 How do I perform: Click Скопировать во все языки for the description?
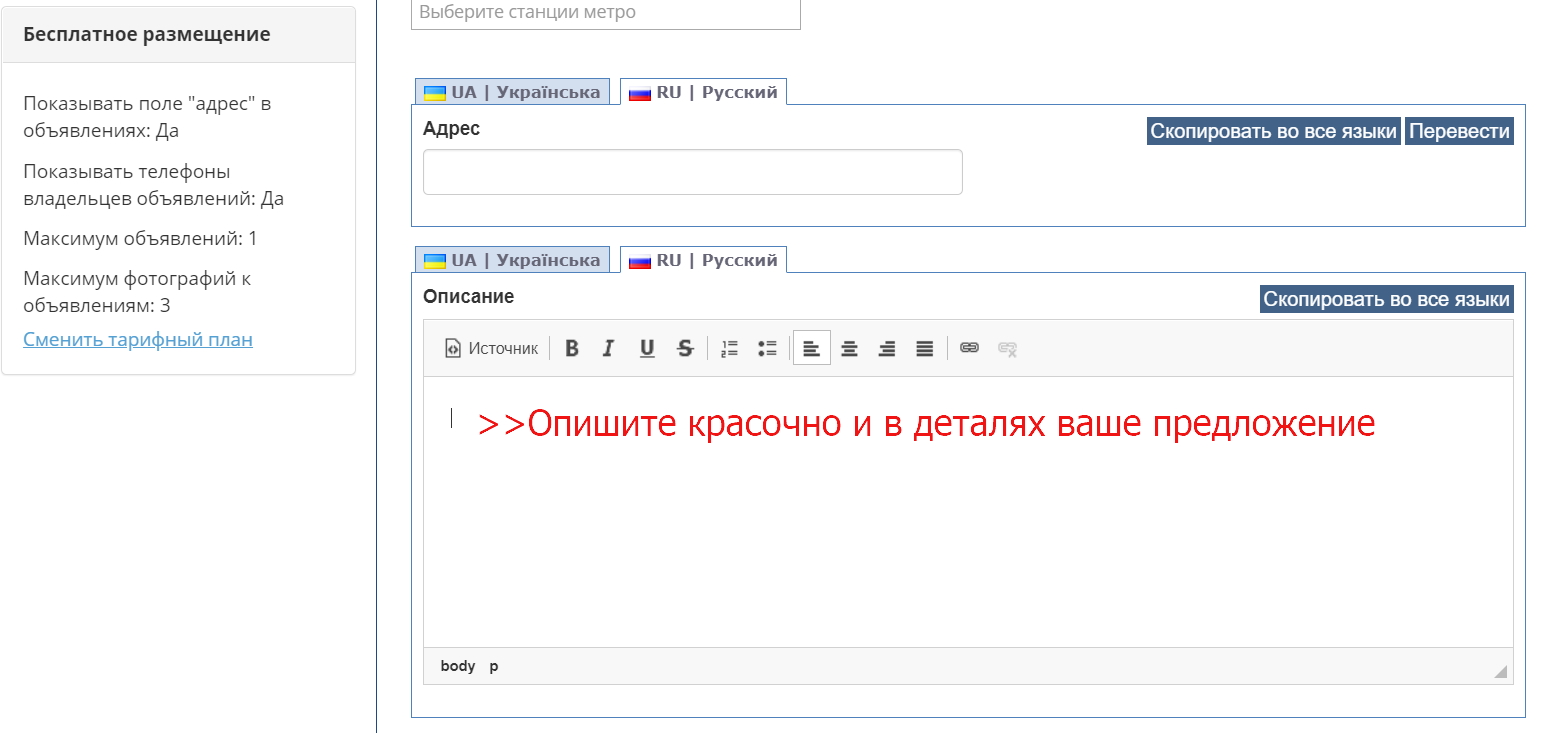point(1386,299)
